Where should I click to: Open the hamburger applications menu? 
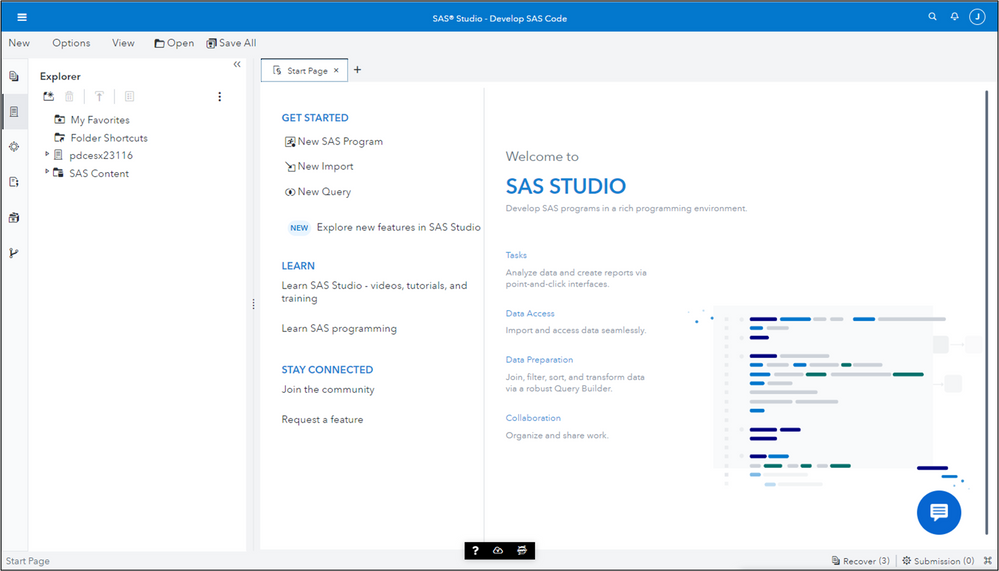22,17
